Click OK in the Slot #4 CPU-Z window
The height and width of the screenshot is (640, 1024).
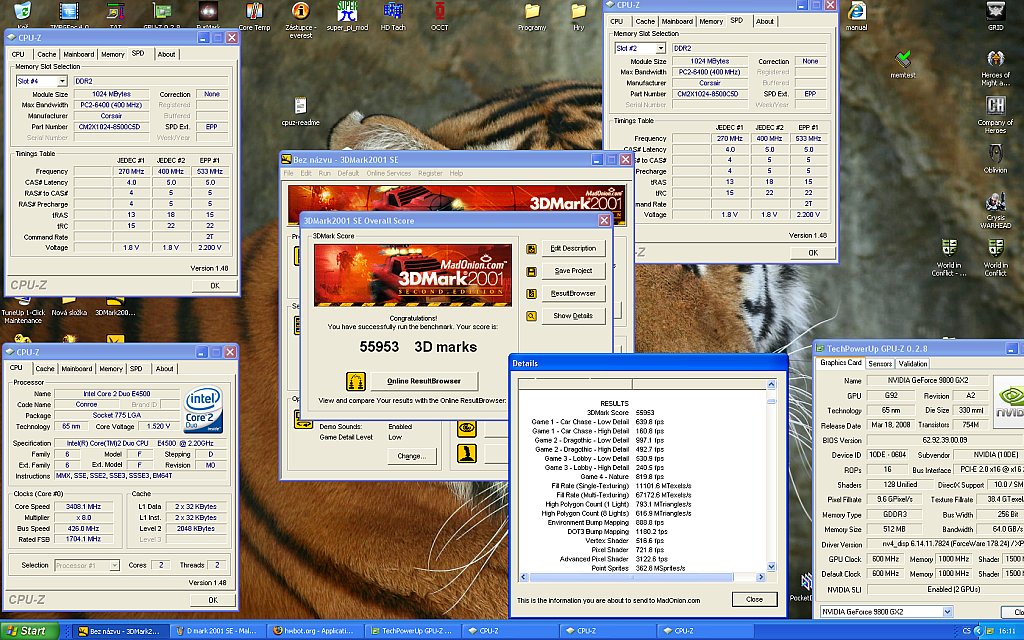(215, 285)
